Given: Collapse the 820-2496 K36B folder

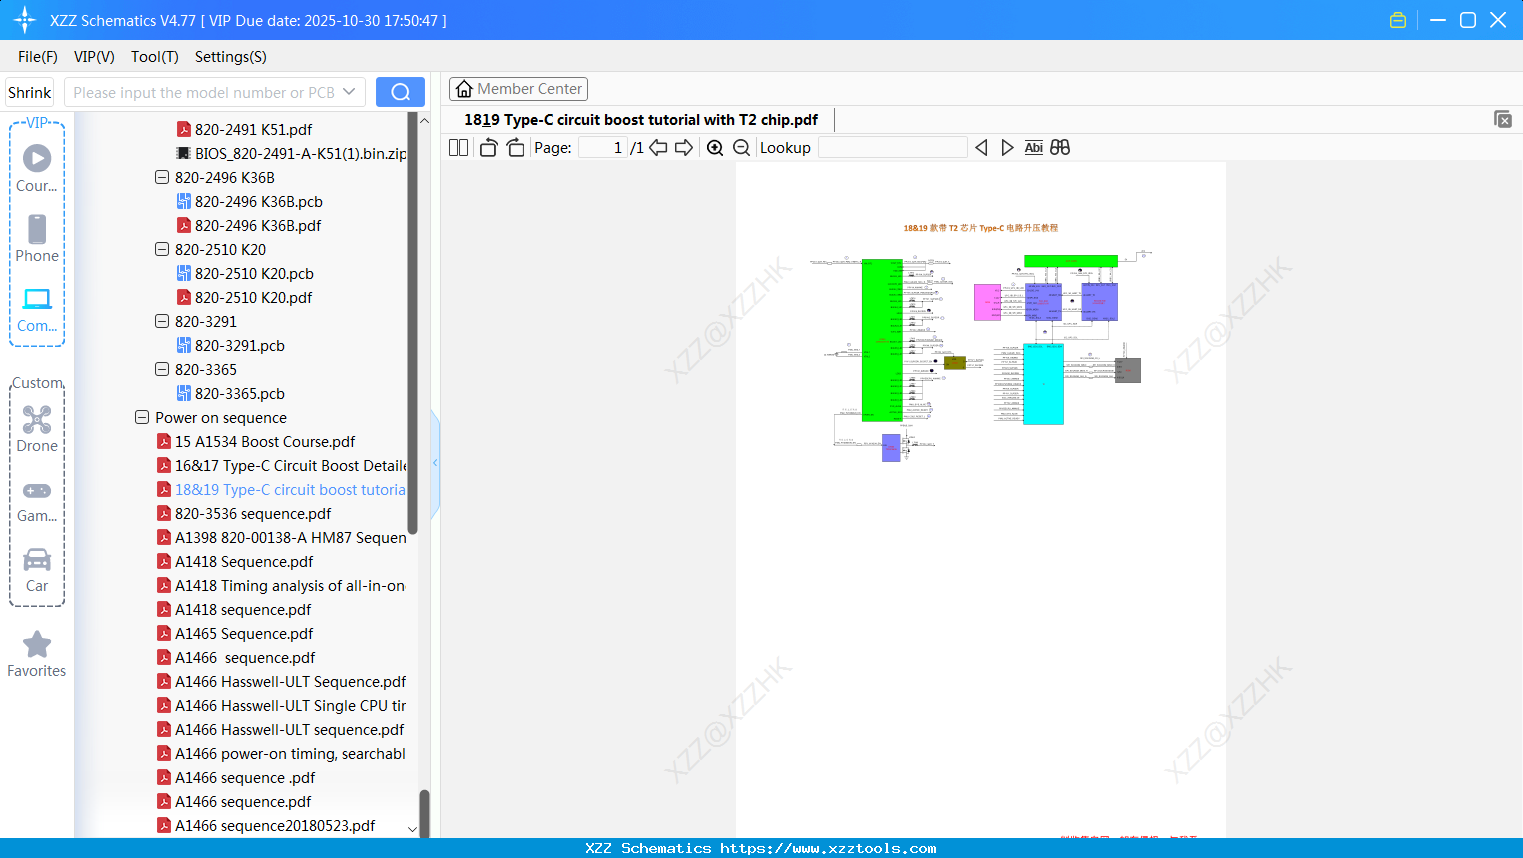Looking at the screenshot, I should pyautogui.click(x=162, y=177).
